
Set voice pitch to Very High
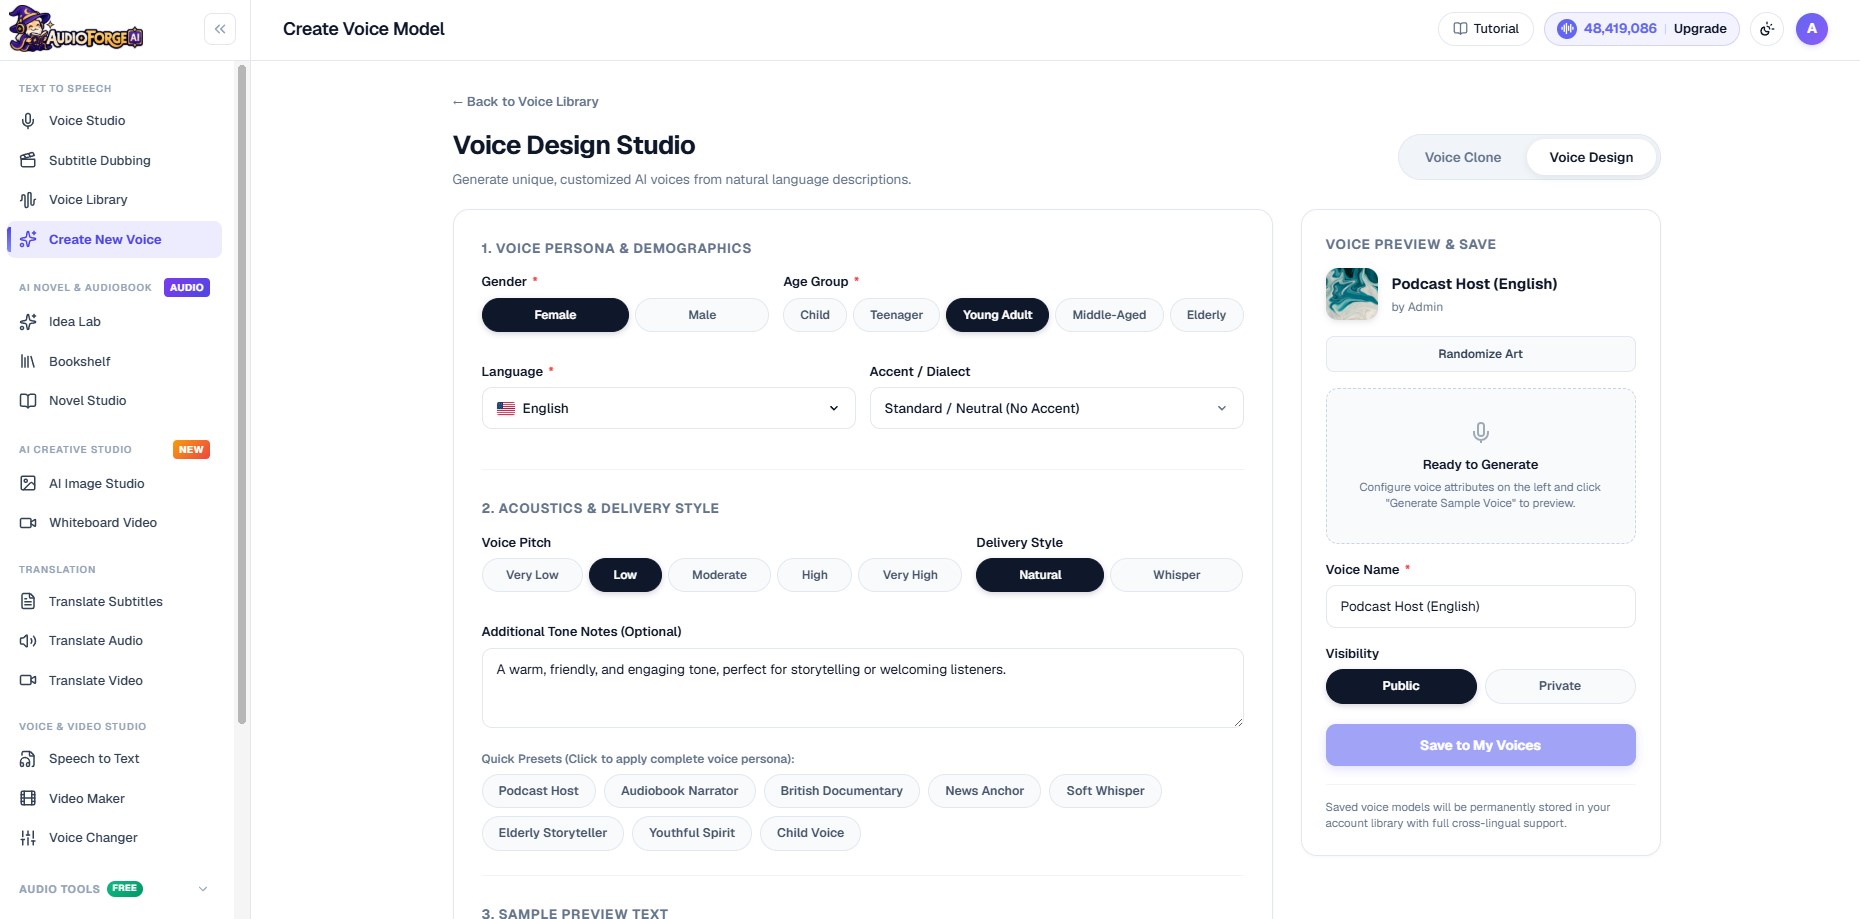[910, 575]
